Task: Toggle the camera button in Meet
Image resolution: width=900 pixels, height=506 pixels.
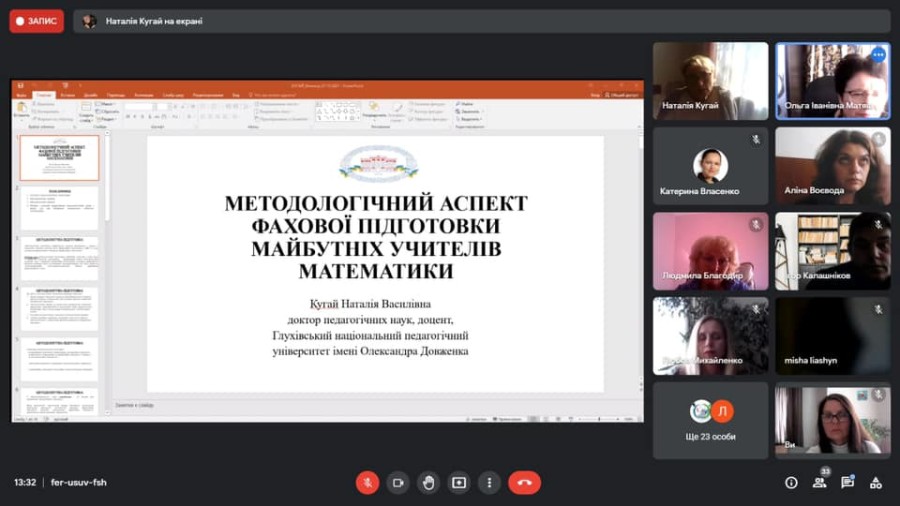Action: pyautogui.click(x=398, y=482)
